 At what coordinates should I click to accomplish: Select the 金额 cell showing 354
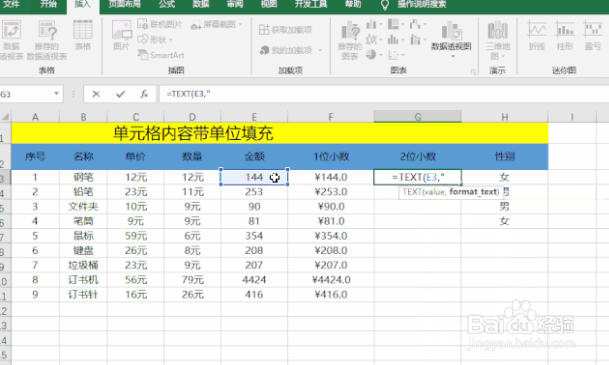pos(254,236)
